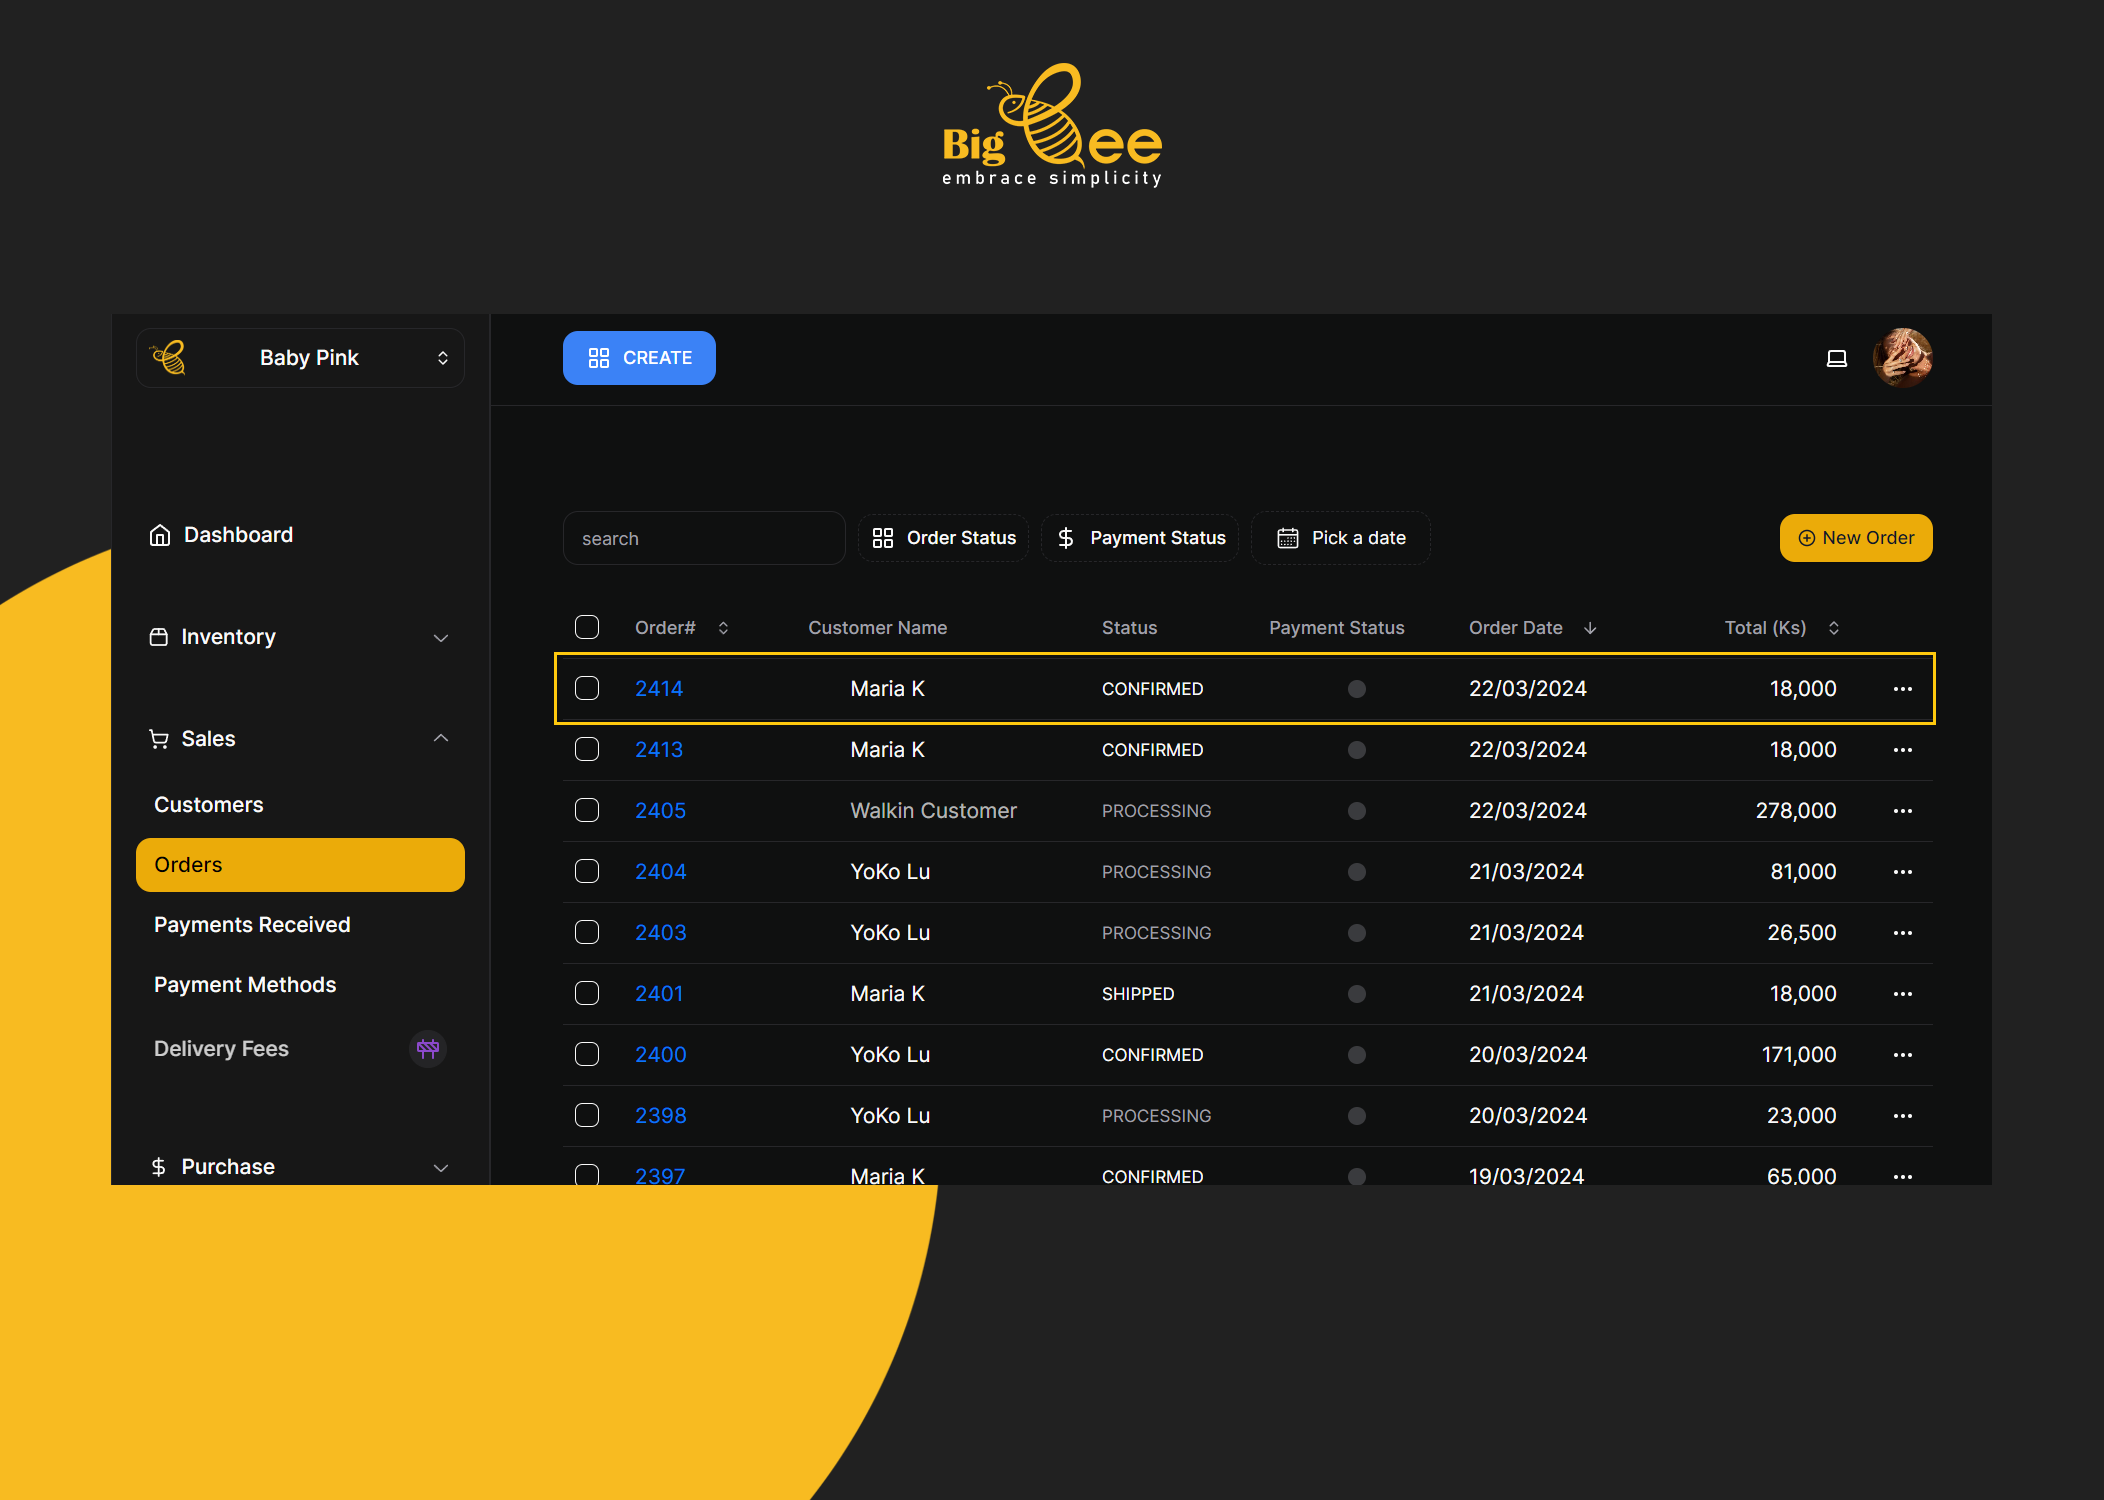Screen dimensions: 2104x1500
Task: Select all orders with header checkbox
Action: pos(587,627)
